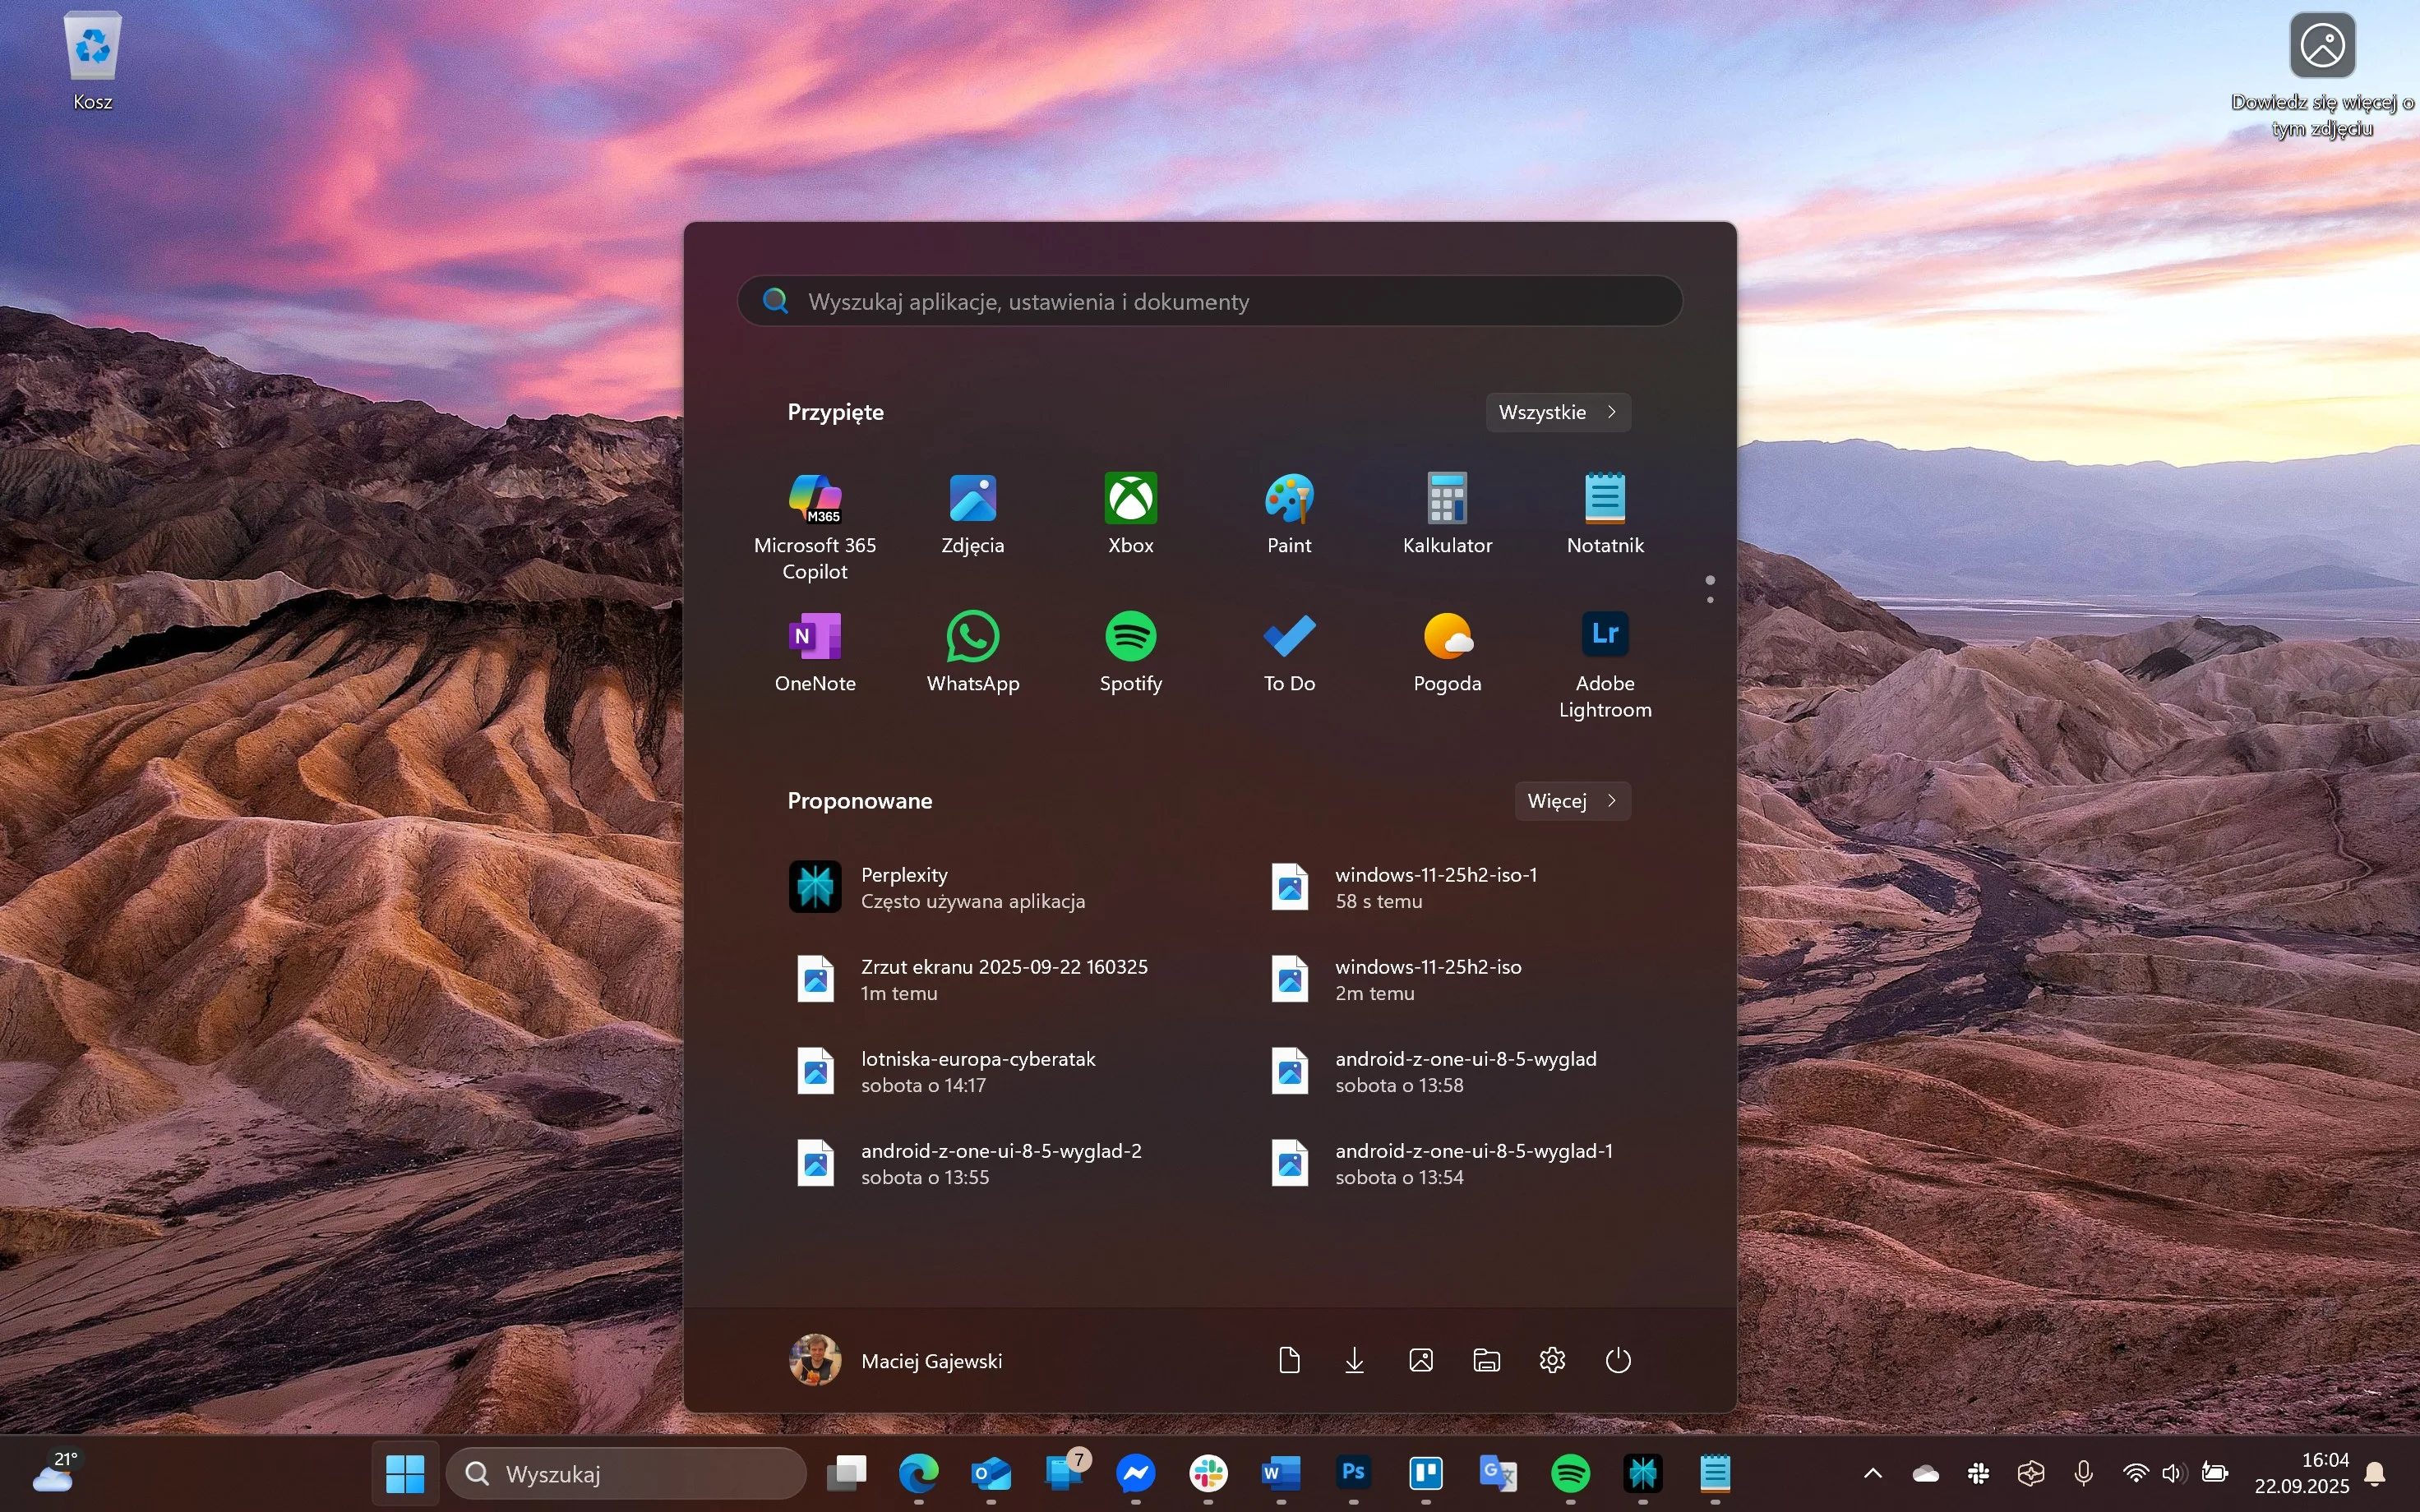The image size is (2420, 1512).
Task: Click the taskbar Wyszukaj search box
Action: [x=626, y=1473]
